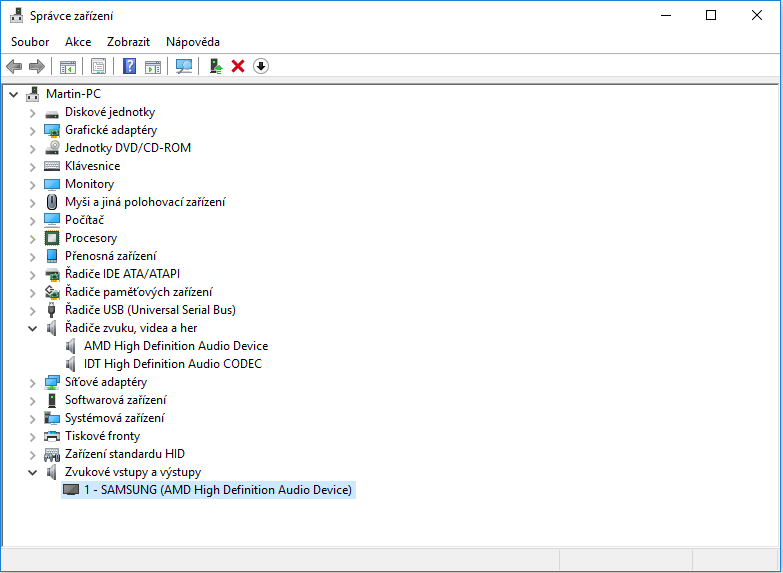Viewport: 783px width, 573px height.
Task: Expand Řadiče IDE ATA/ATAPI arrow
Action: 32,275
